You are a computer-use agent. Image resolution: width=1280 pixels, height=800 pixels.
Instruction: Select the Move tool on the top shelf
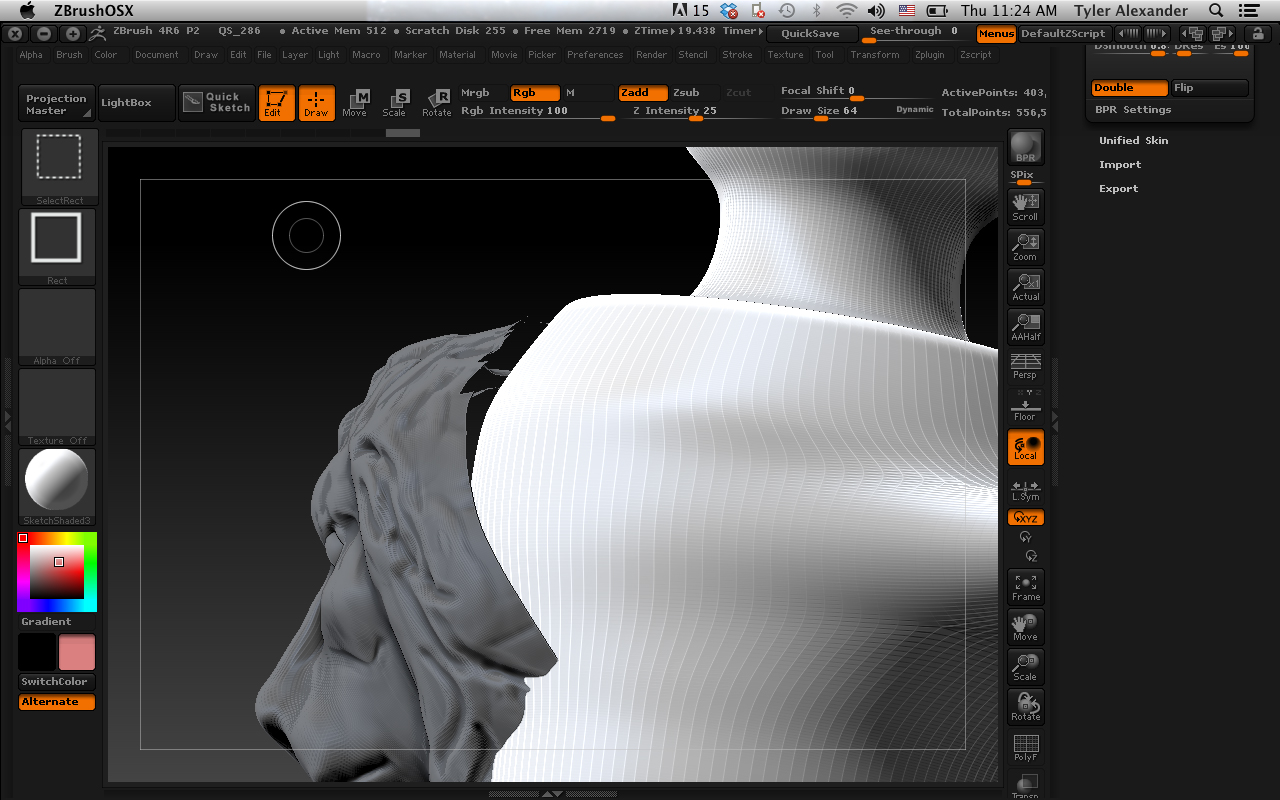(x=355, y=103)
